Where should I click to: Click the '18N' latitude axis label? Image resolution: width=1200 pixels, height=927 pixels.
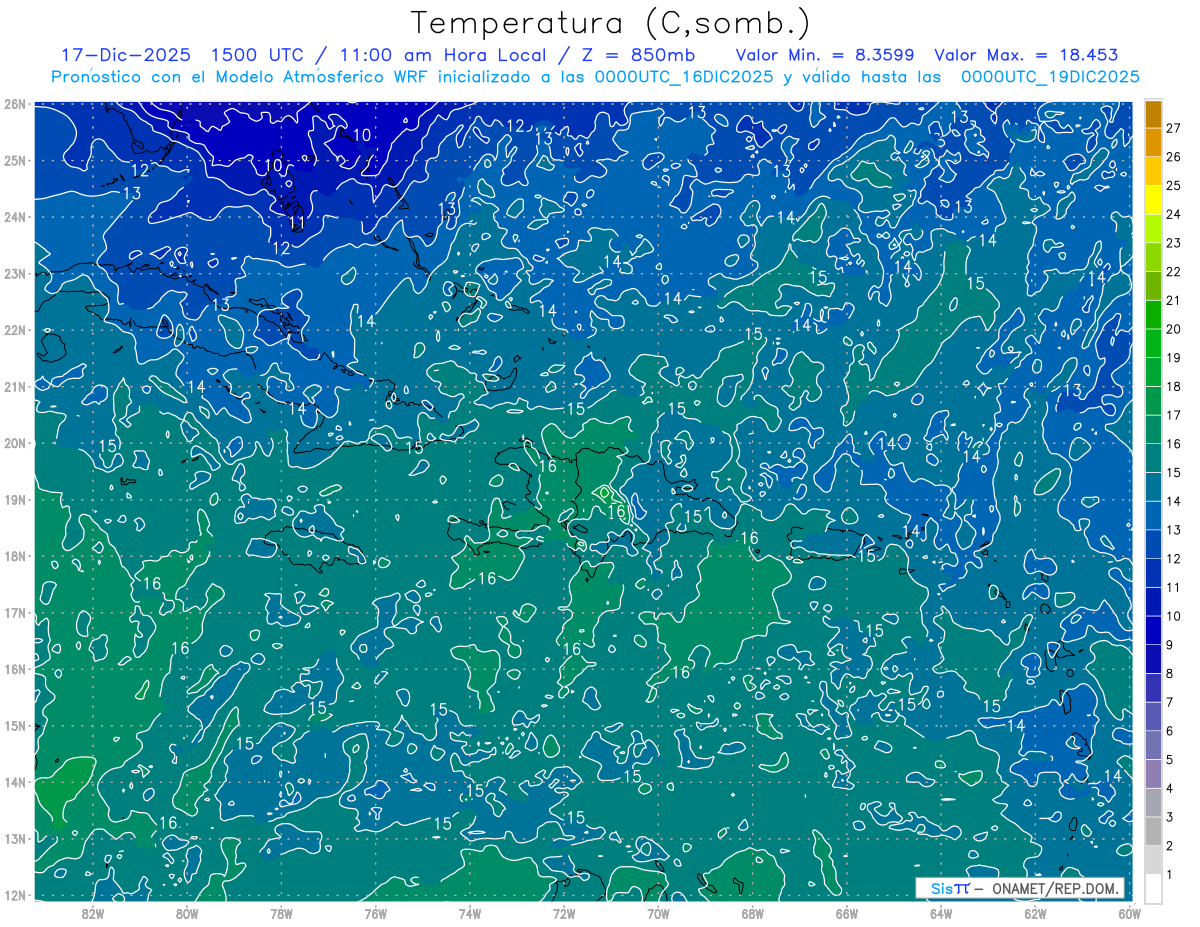[14, 556]
